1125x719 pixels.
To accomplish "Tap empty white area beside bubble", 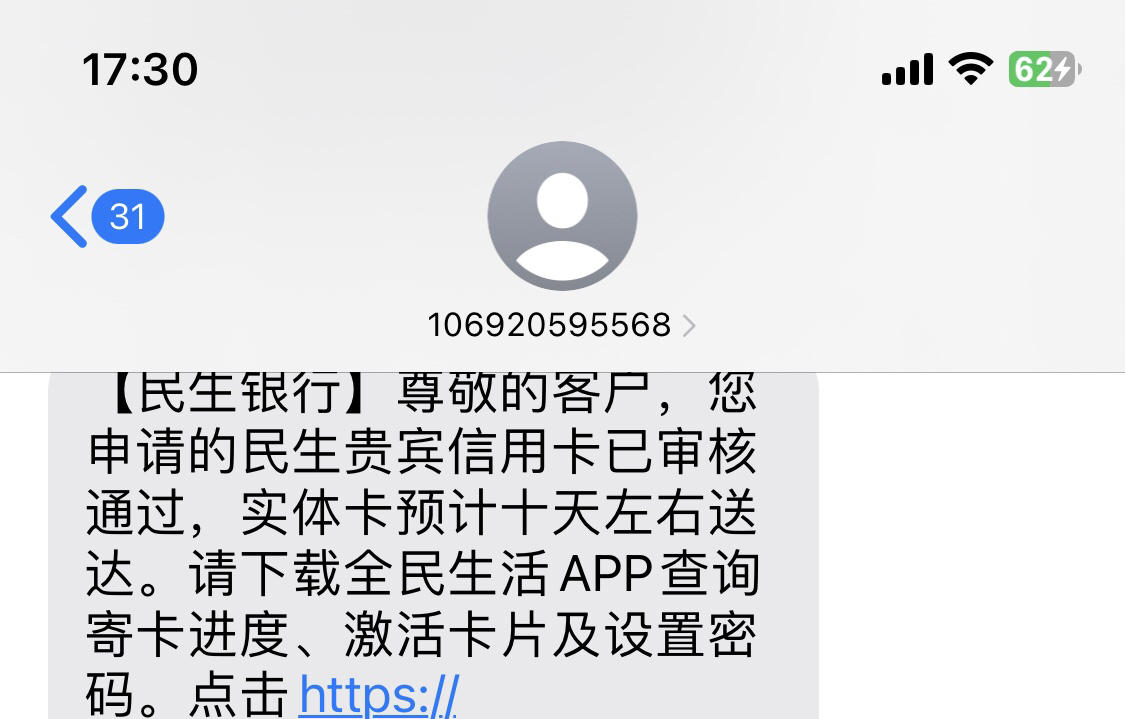I will point(971,545).
